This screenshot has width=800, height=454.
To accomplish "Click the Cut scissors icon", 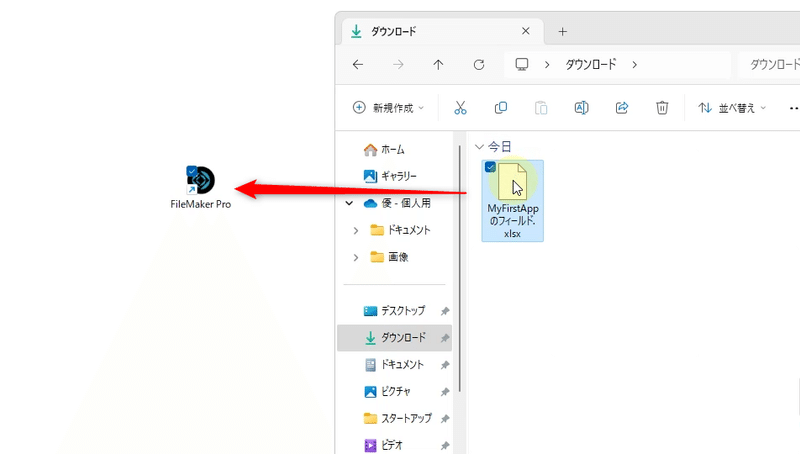I will [x=460, y=108].
